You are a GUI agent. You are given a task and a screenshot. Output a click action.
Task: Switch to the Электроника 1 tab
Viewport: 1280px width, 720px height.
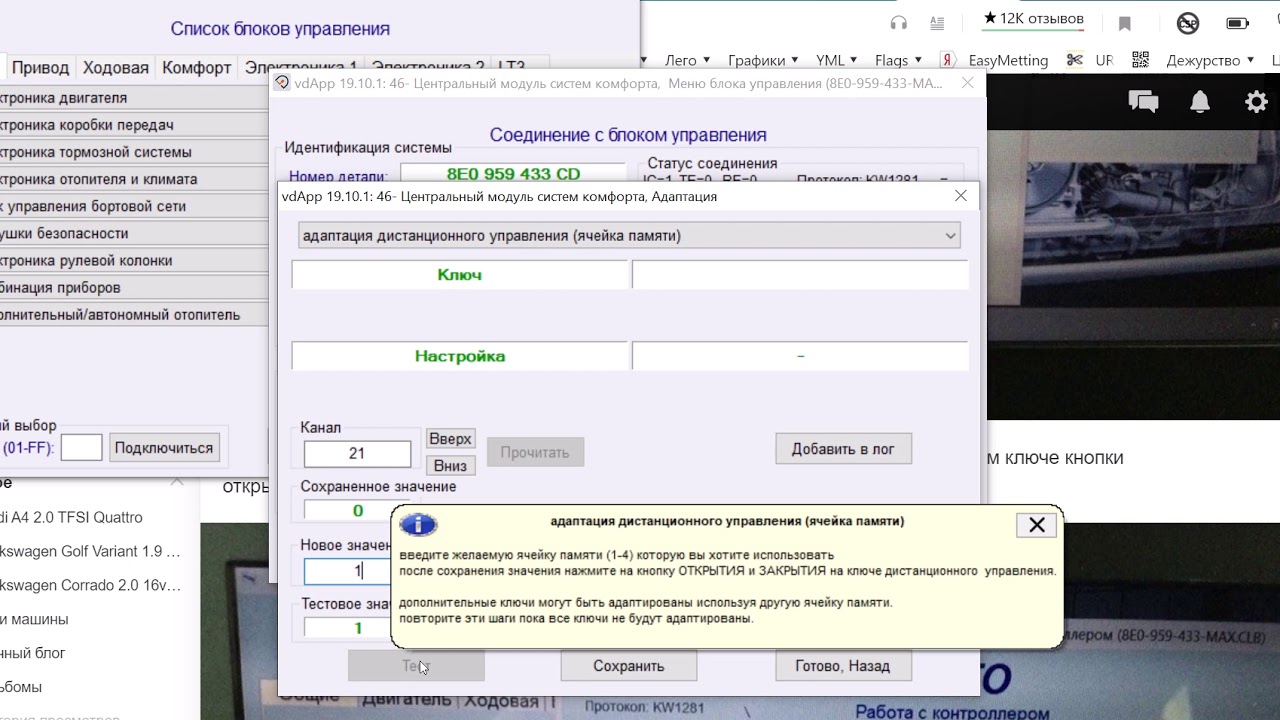point(301,67)
